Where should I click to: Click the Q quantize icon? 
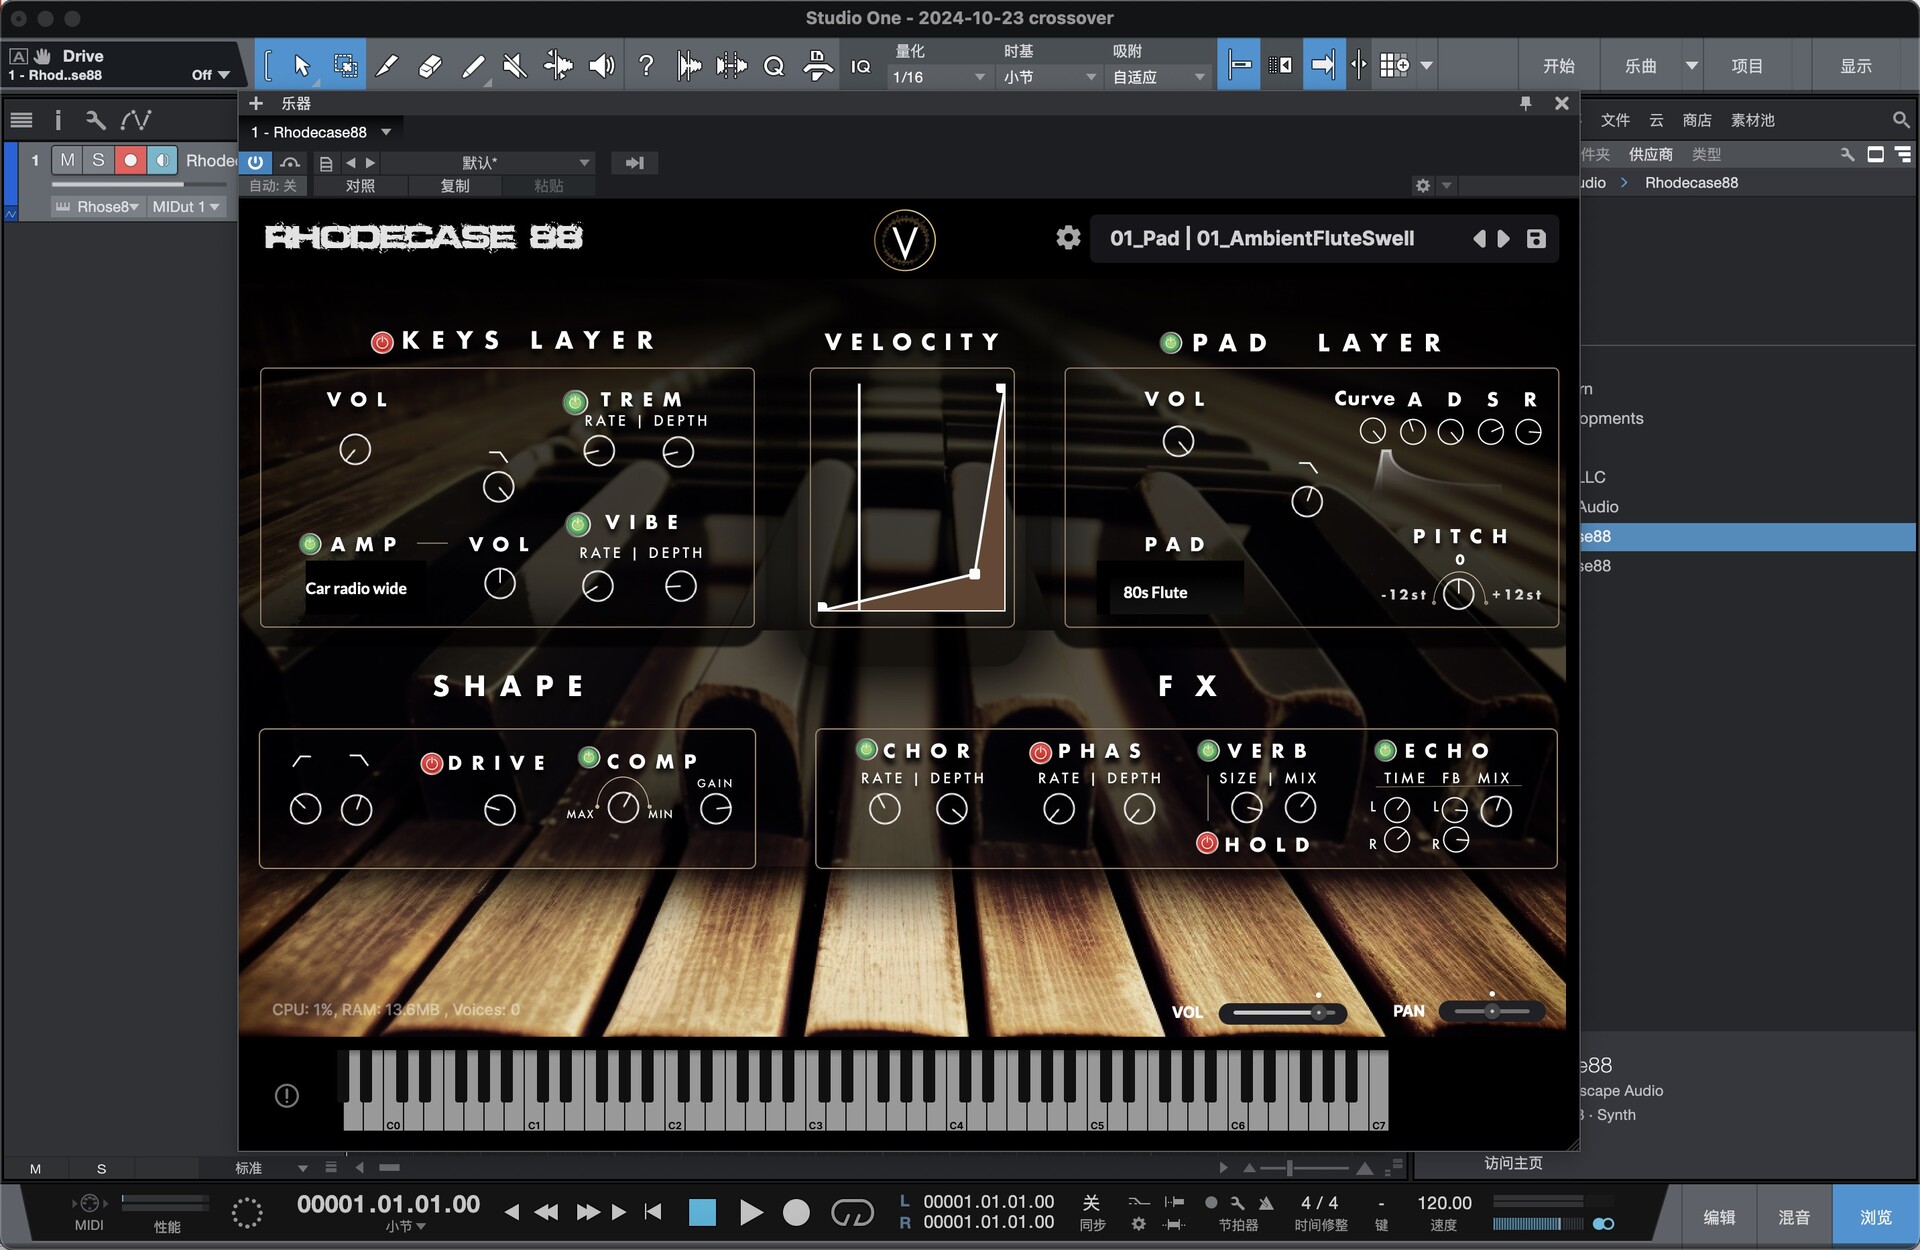tap(773, 66)
